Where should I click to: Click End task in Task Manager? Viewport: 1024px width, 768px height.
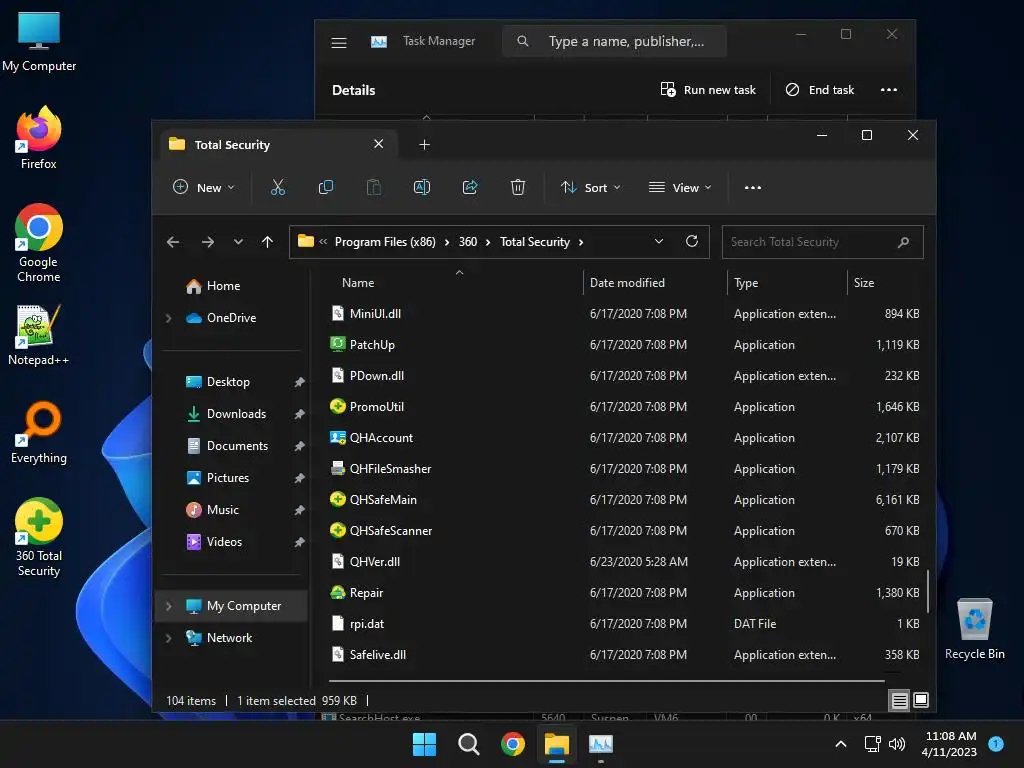(x=820, y=89)
